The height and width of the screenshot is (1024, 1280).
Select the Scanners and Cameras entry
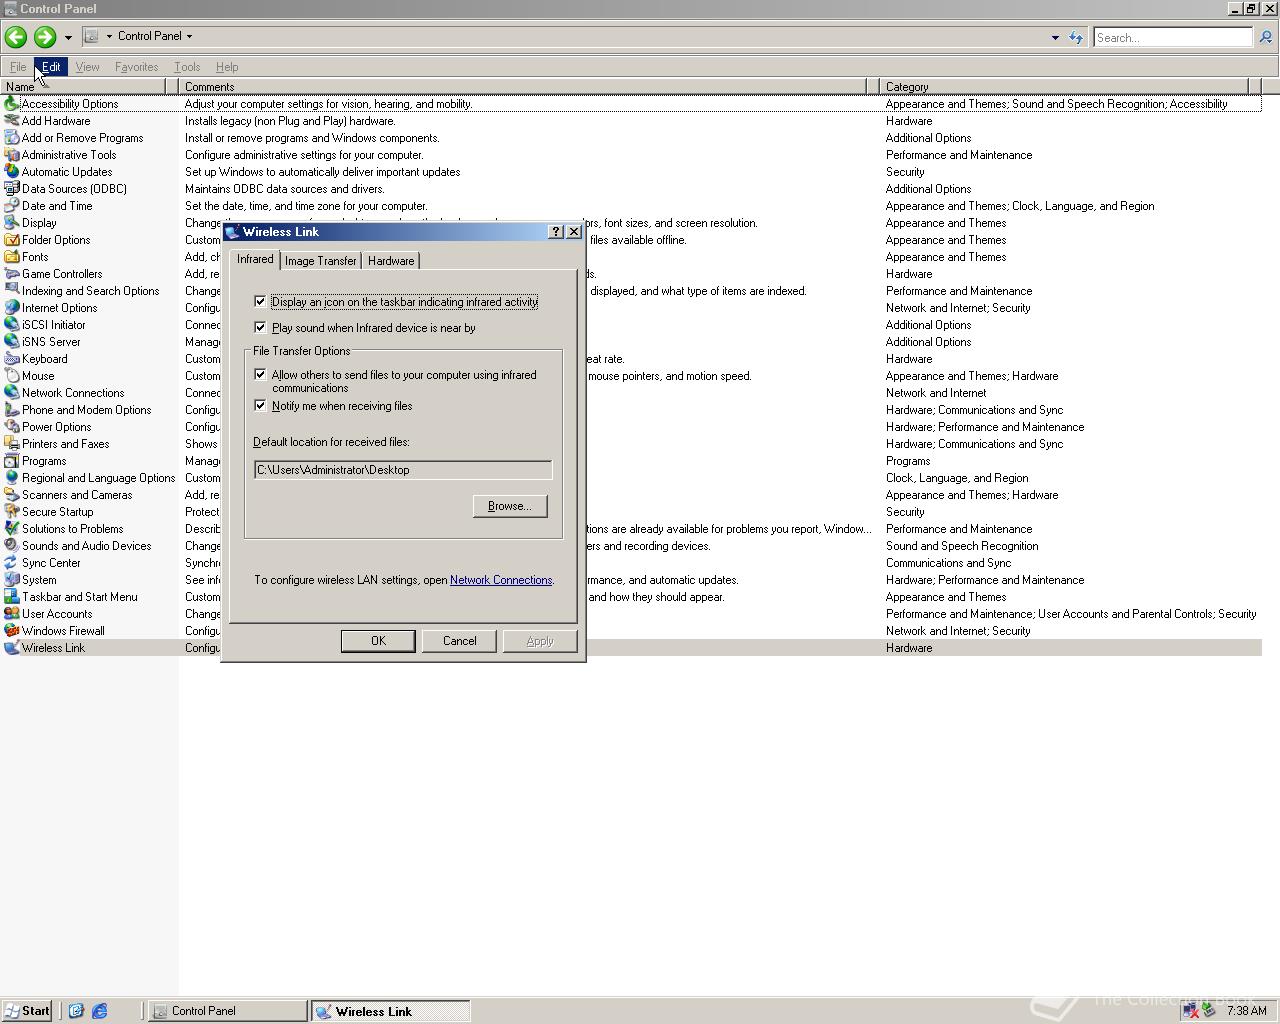point(77,495)
